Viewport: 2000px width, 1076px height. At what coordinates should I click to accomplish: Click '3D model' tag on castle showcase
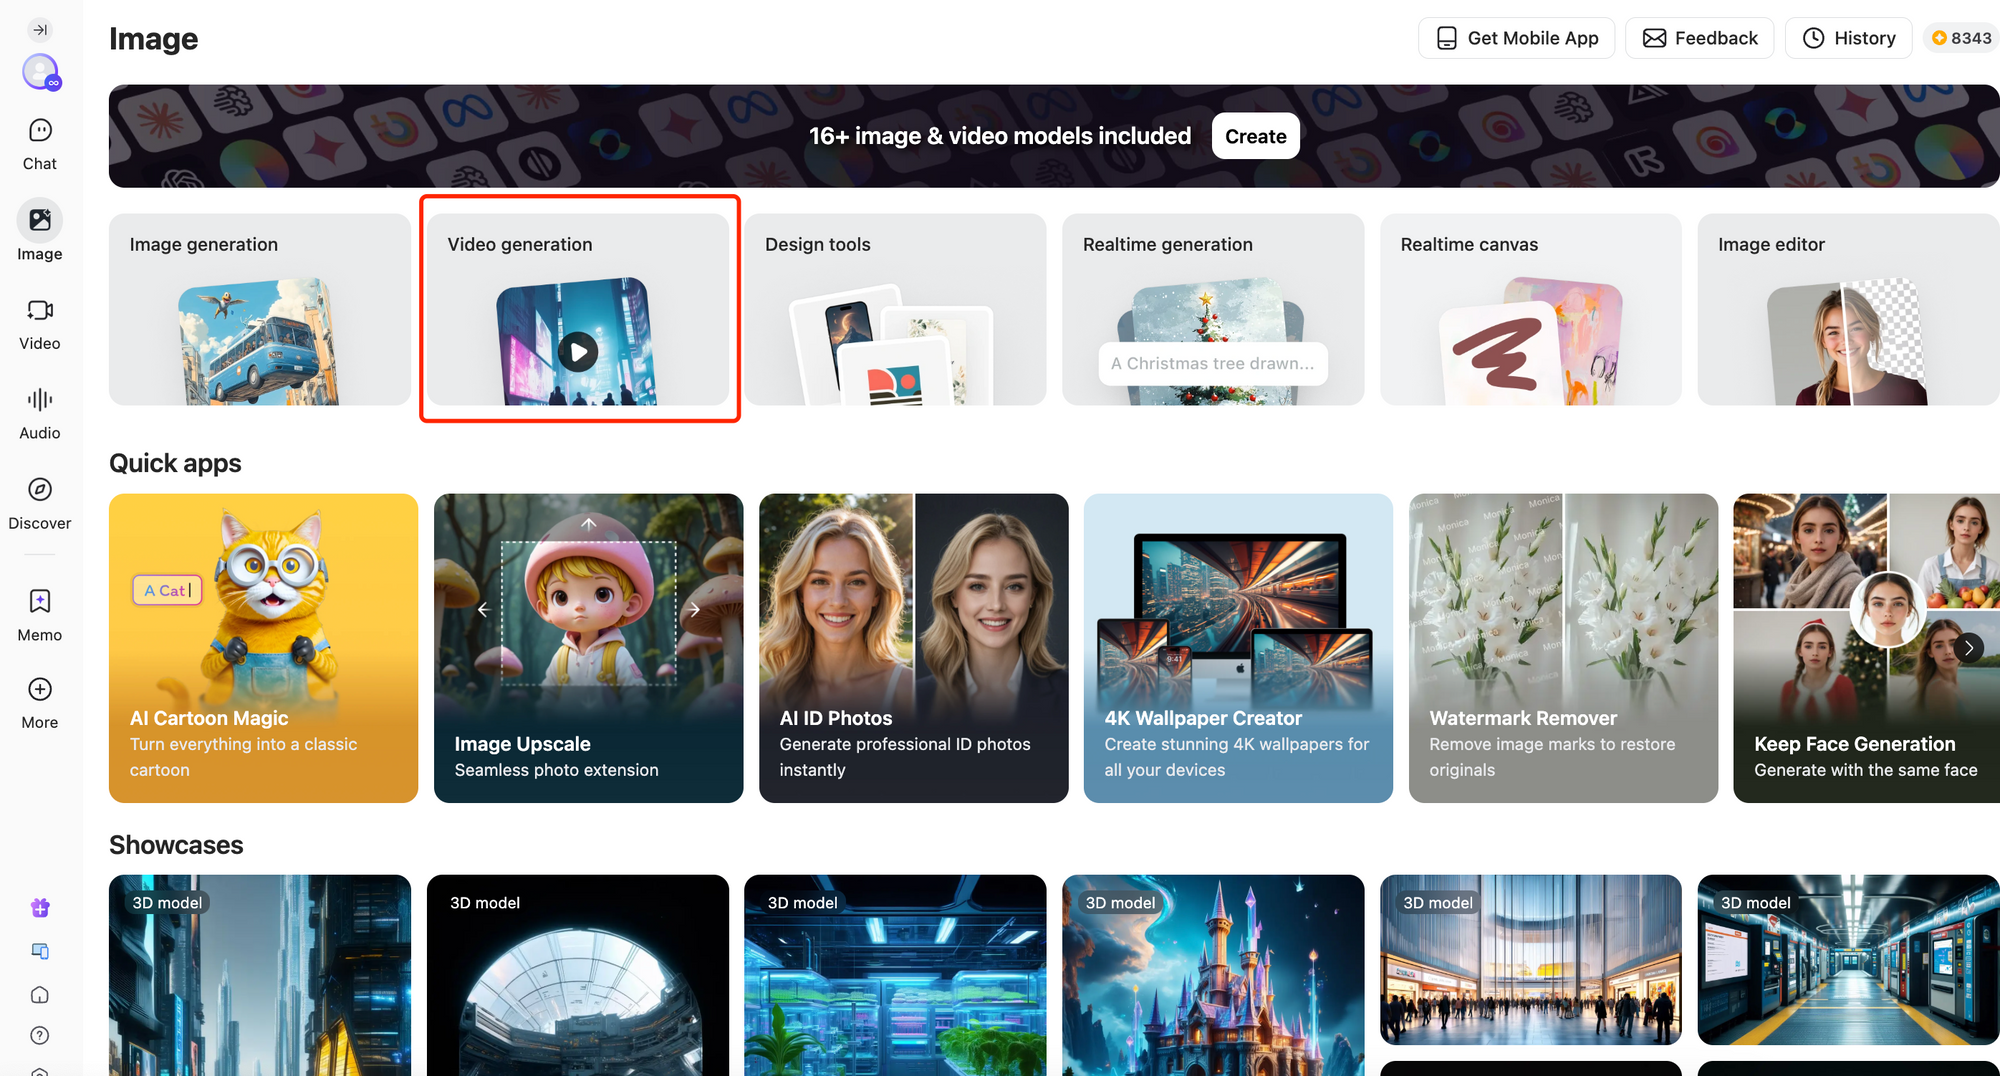pyautogui.click(x=1120, y=903)
